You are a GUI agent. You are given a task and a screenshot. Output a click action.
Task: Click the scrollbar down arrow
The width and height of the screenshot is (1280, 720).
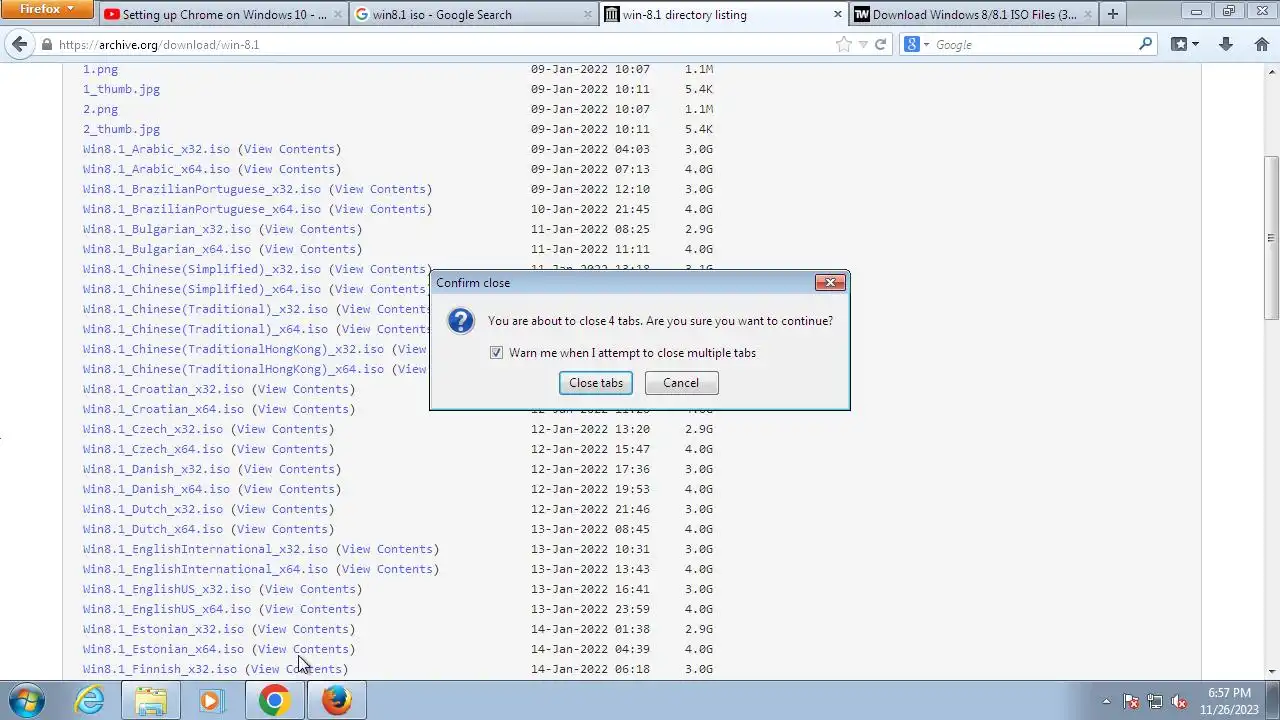coord(1271,671)
